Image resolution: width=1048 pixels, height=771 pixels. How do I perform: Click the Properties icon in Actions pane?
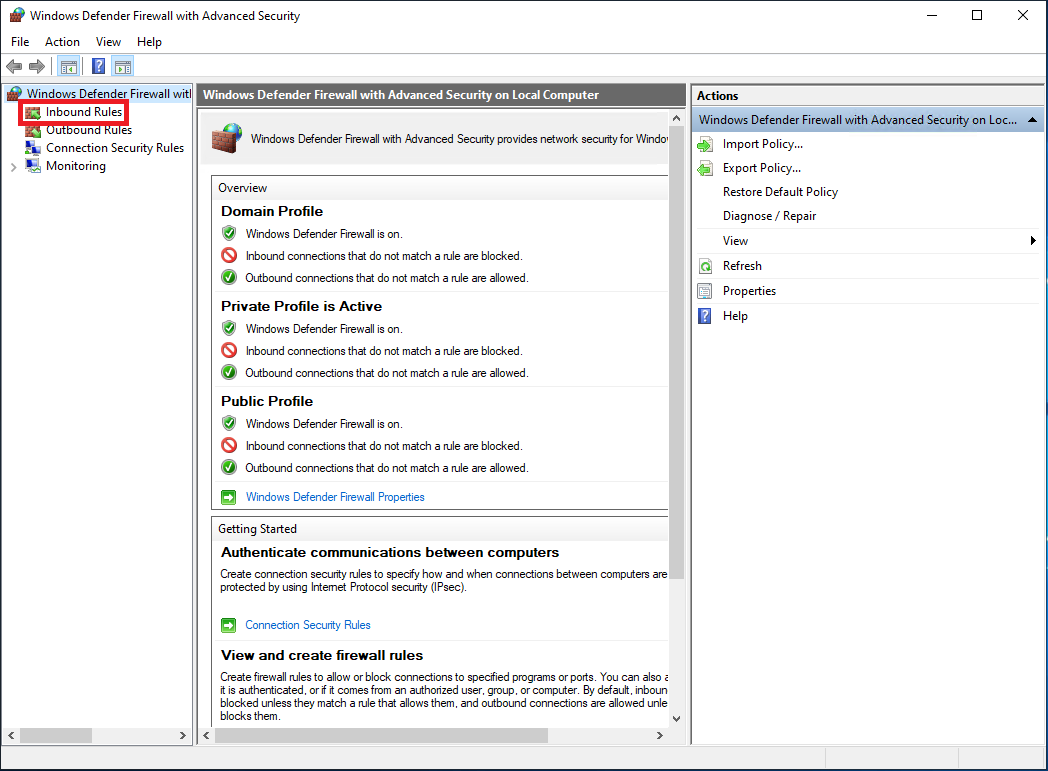click(705, 291)
